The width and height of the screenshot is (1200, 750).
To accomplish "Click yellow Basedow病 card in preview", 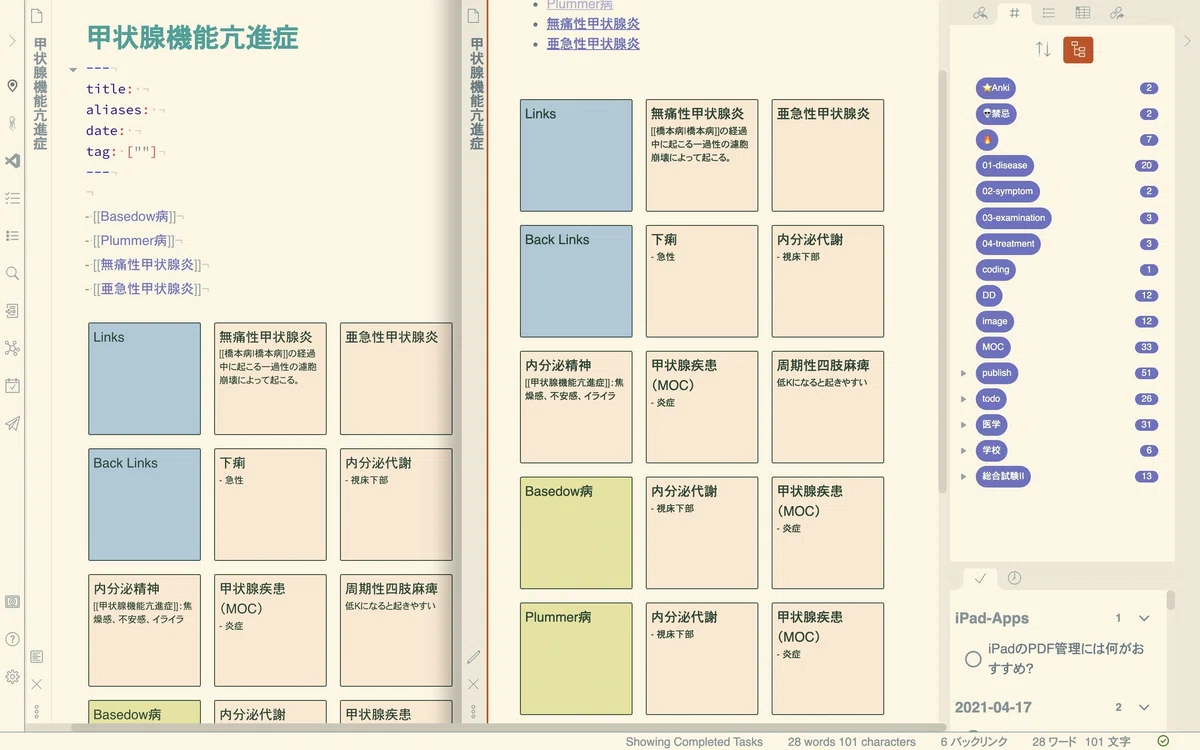I will point(576,533).
